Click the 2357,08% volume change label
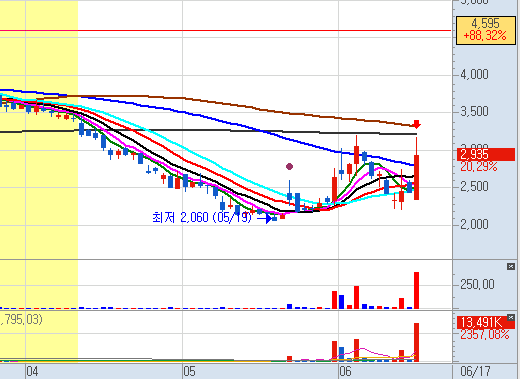Image resolution: width=520 pixels, height=379 pixels. 485,334
